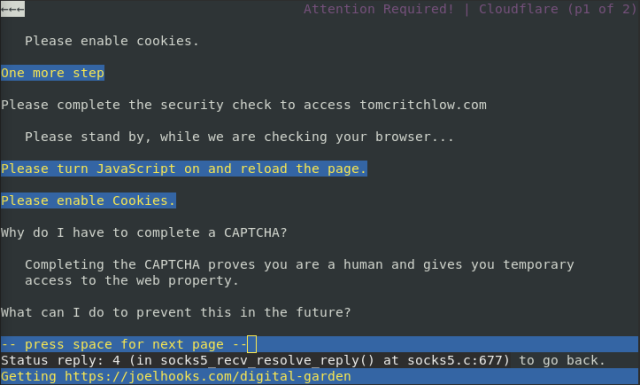Click the highlighted 'Please enable Cookies.' line
Viewport: 640px width, 385px height.
point(88,200)
